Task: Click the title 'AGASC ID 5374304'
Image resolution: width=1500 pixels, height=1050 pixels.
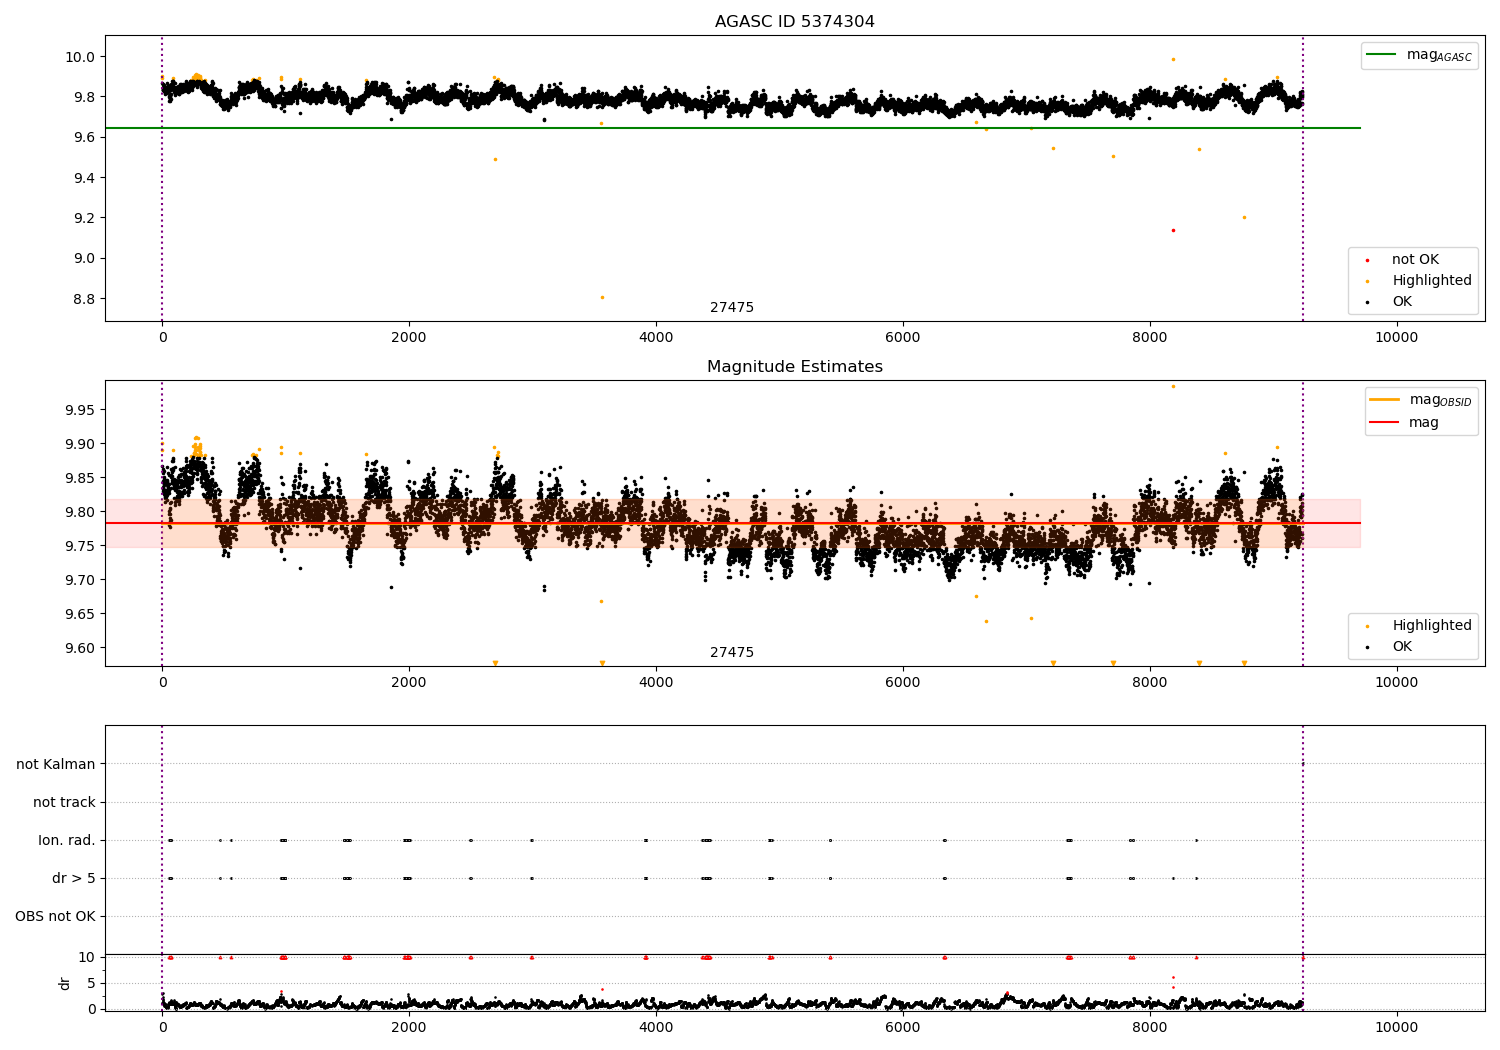Action: (x=794, y=22)
